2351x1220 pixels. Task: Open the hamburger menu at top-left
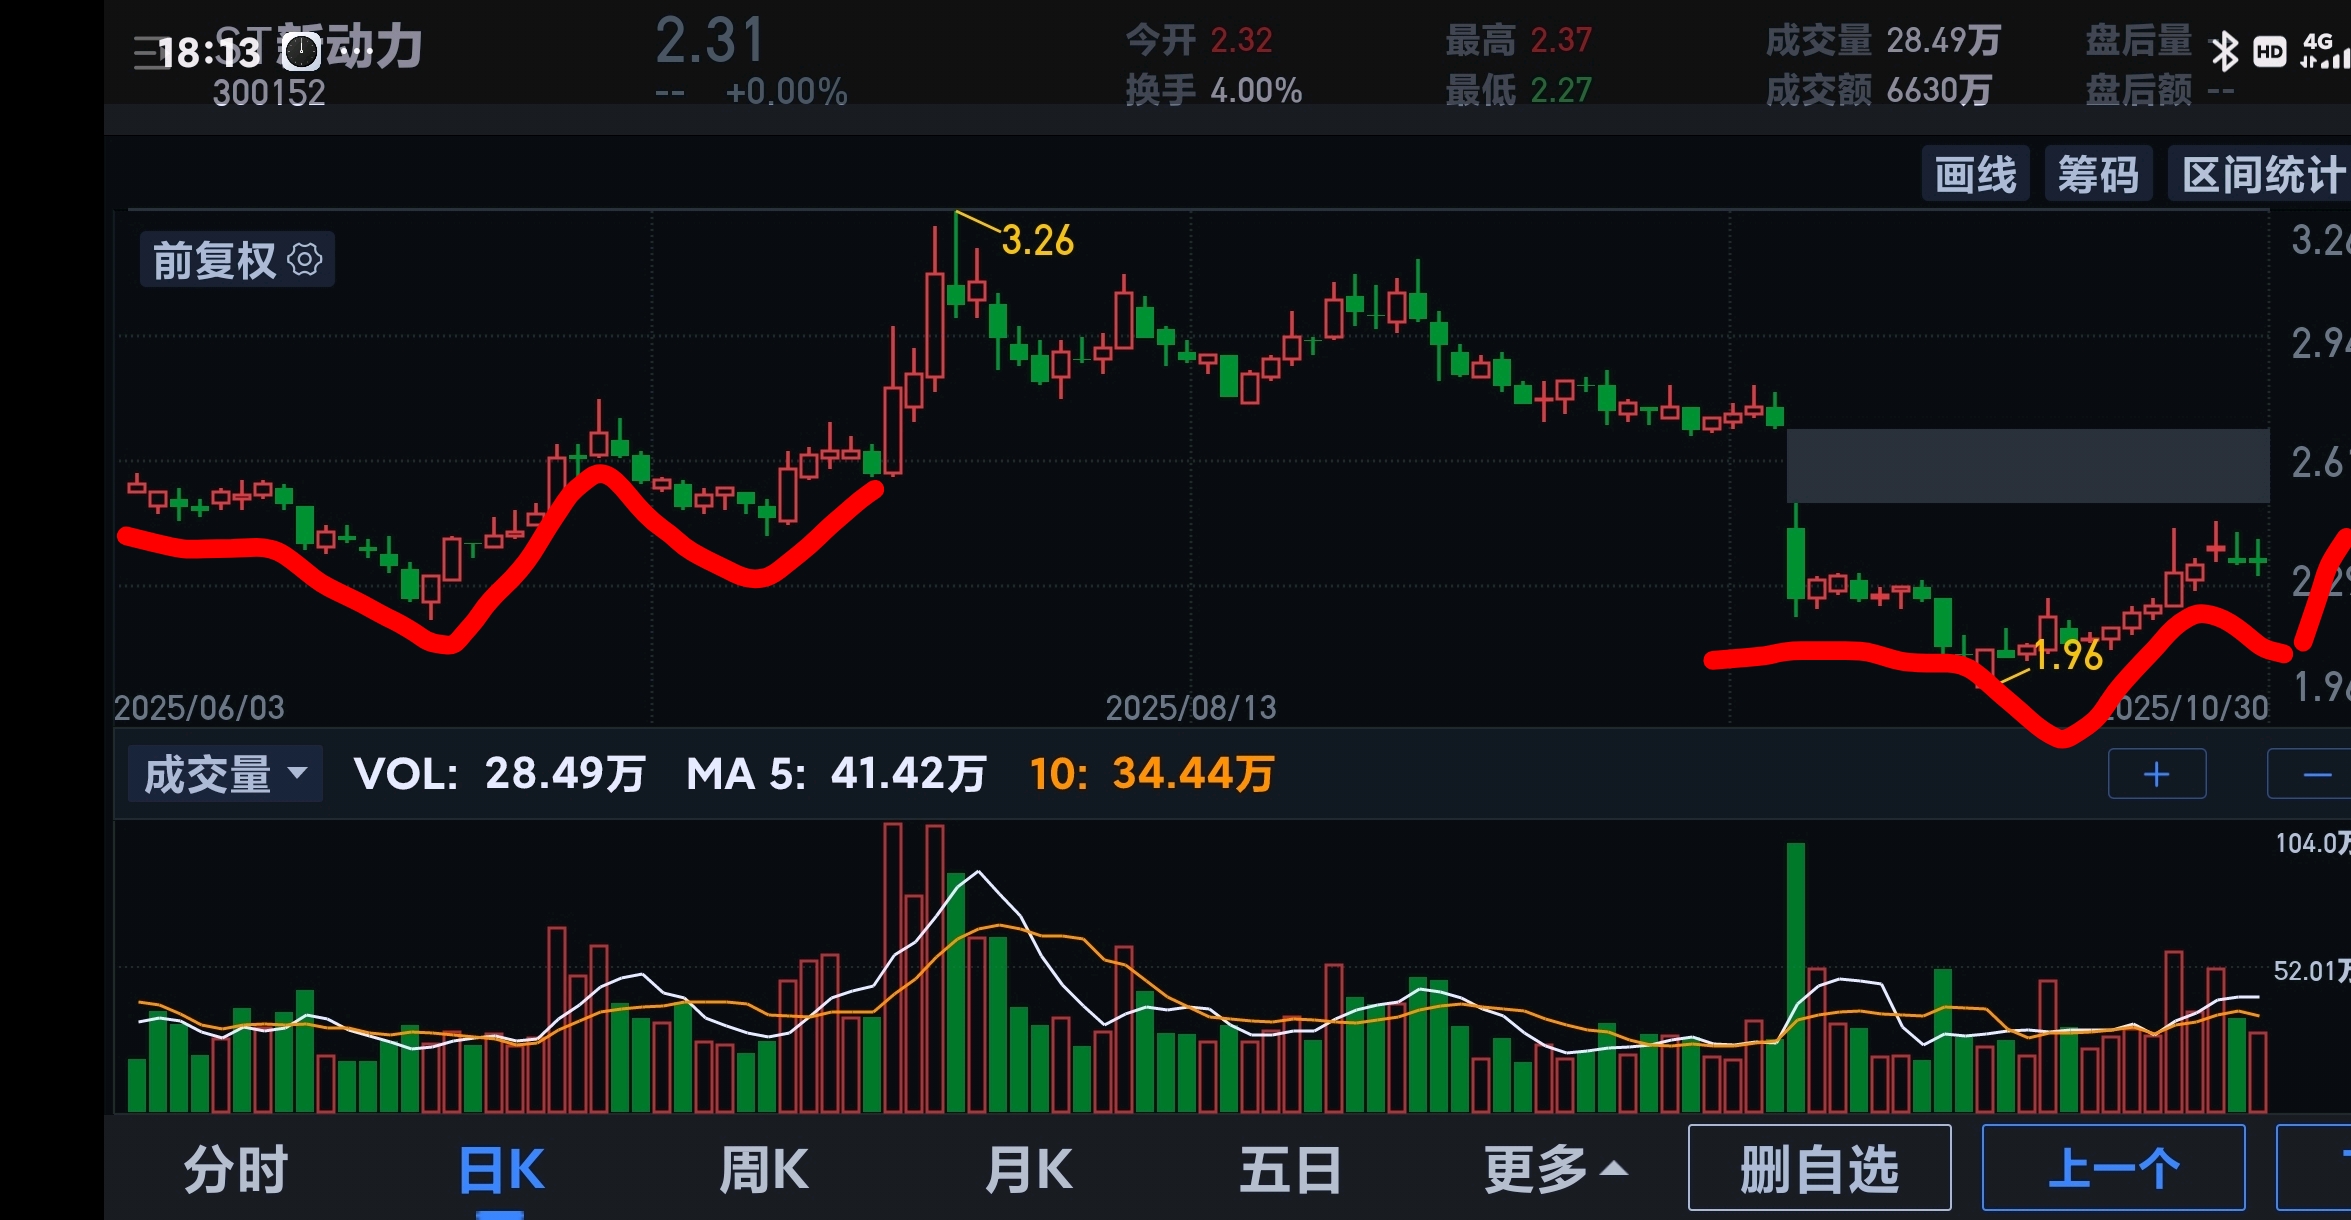pyautogui.click(x=147, y=52)
